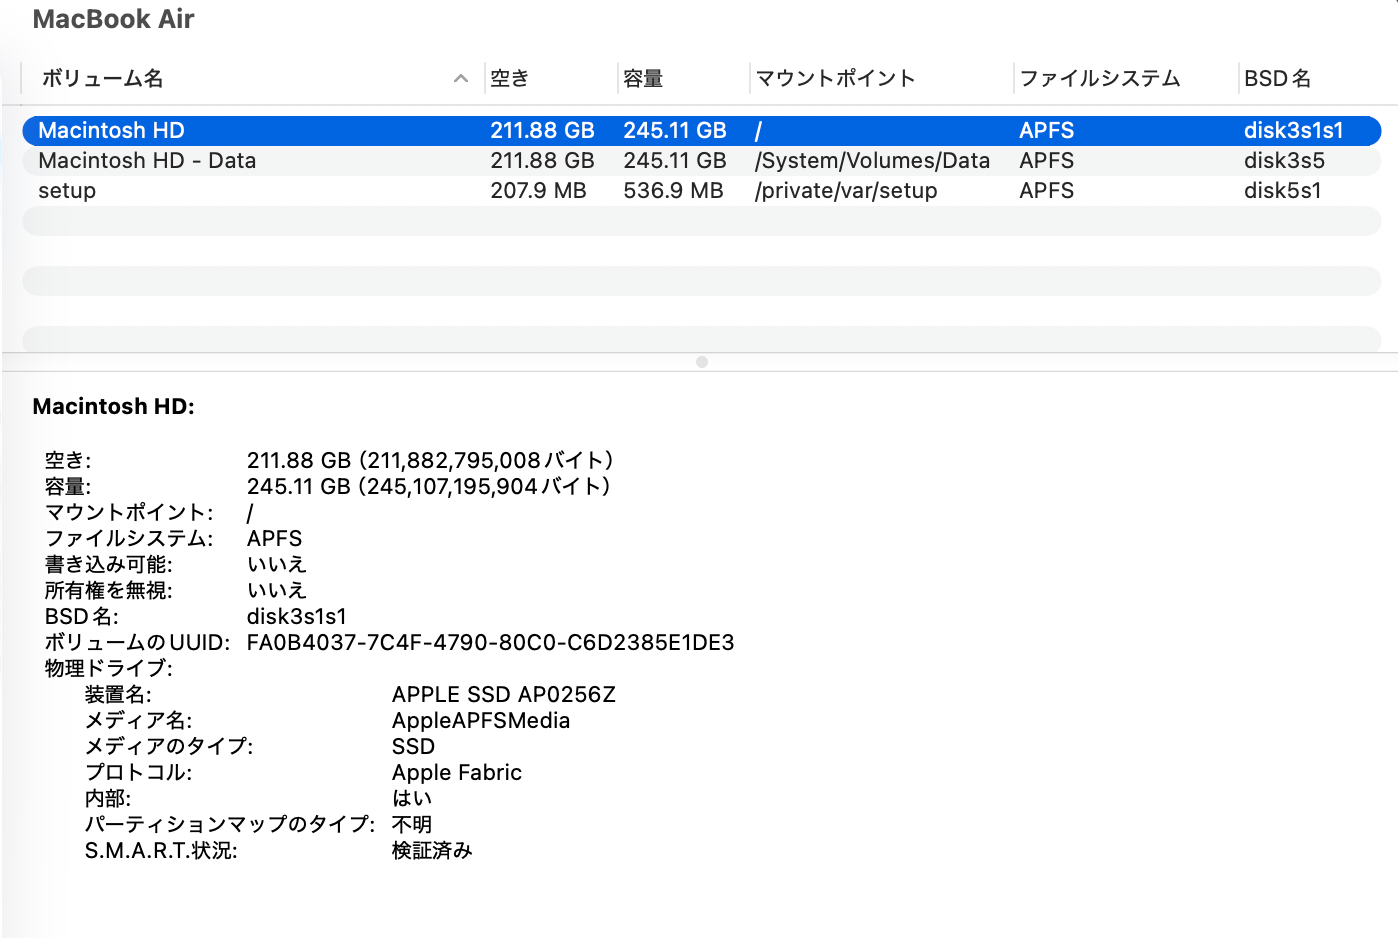Screen dimensions: 1398x938
Task: Click the APFS cell of setup volume
Action: click(1046, 190)
